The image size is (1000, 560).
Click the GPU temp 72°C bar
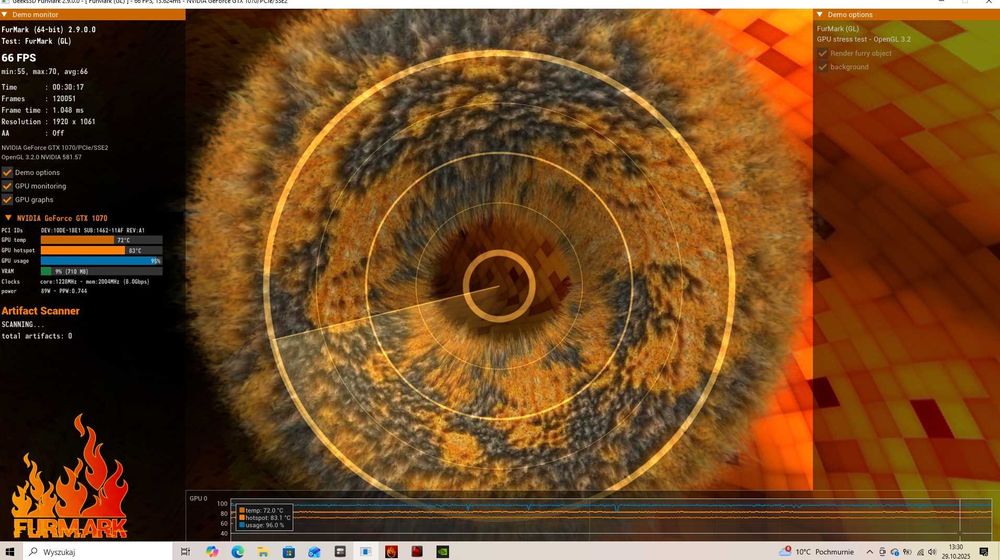[101, 240]
